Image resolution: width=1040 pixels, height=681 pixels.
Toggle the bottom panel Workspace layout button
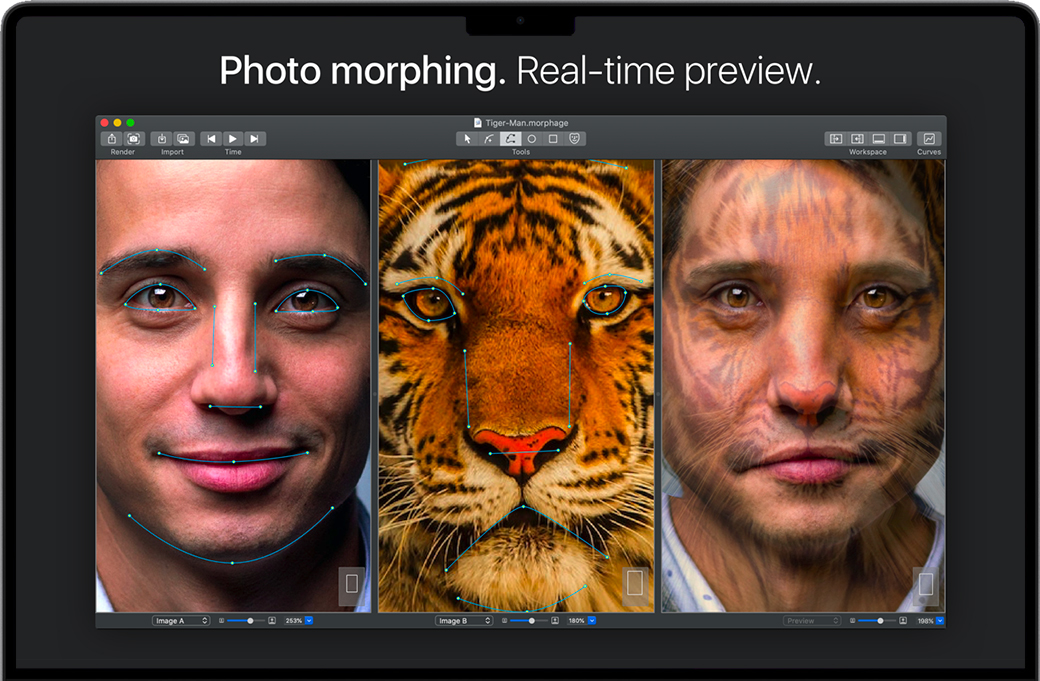click(879, 139)
